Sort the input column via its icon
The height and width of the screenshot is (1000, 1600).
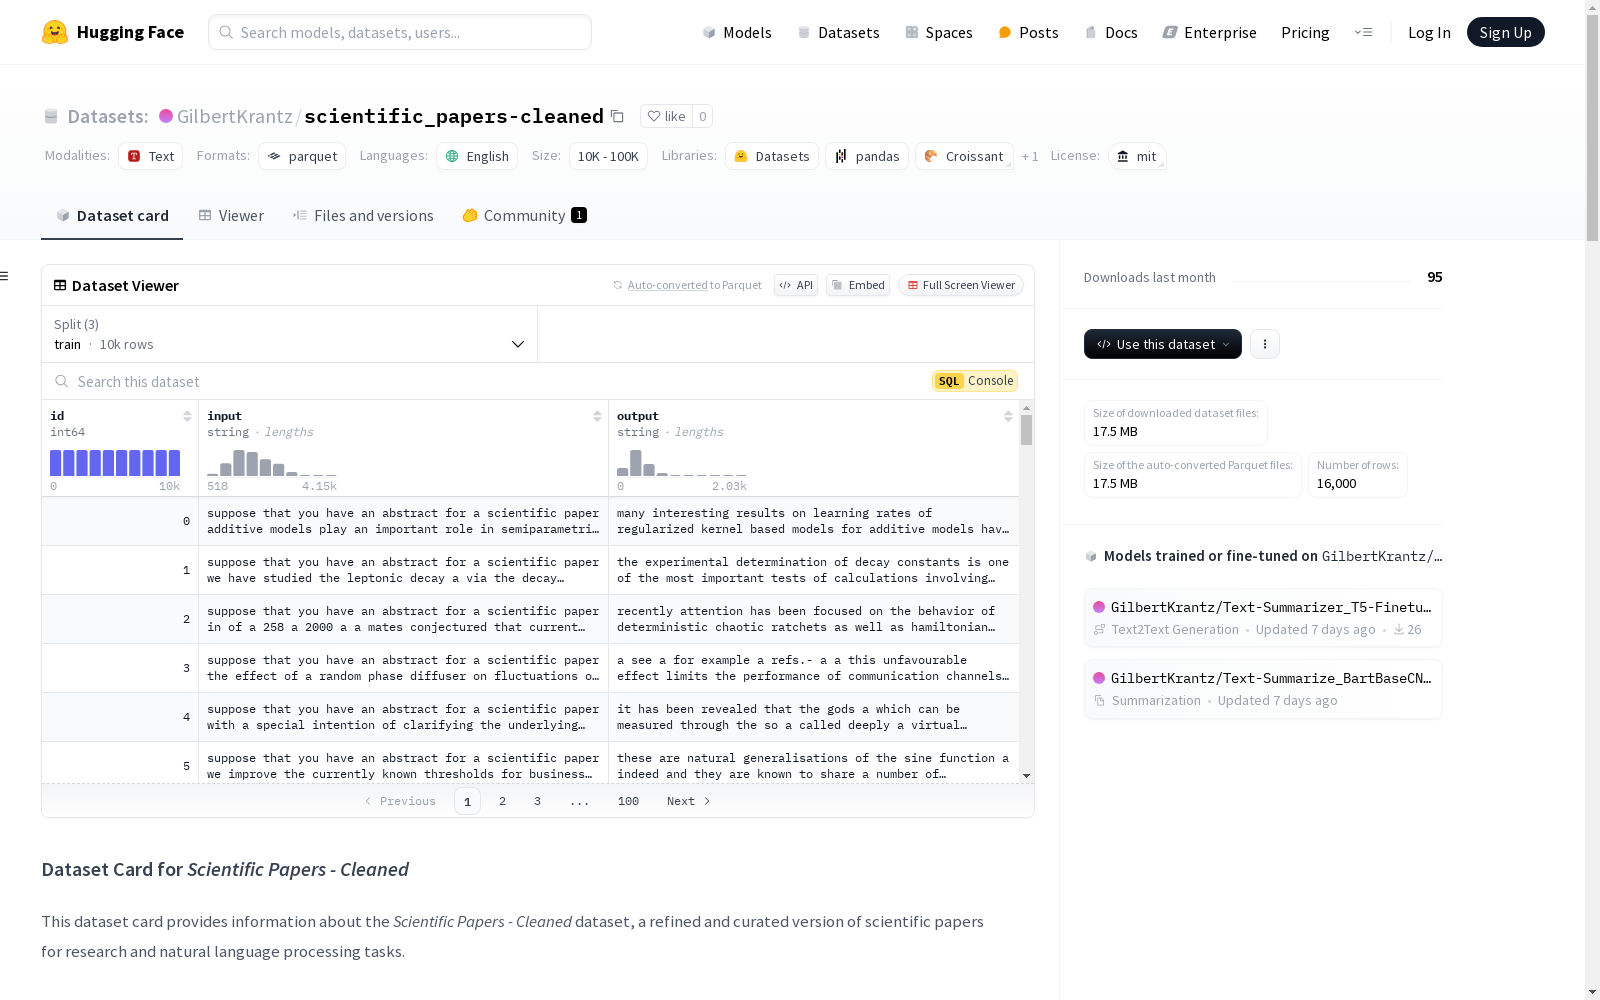pyautogui.click(x=597, y=416)
